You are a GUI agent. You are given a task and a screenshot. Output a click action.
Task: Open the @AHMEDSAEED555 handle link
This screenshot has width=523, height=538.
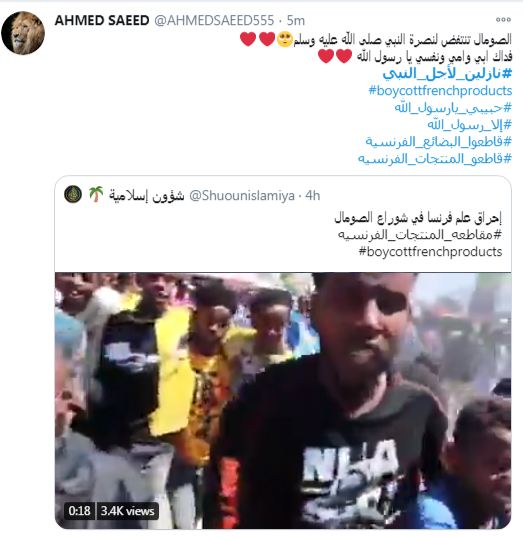214,21
